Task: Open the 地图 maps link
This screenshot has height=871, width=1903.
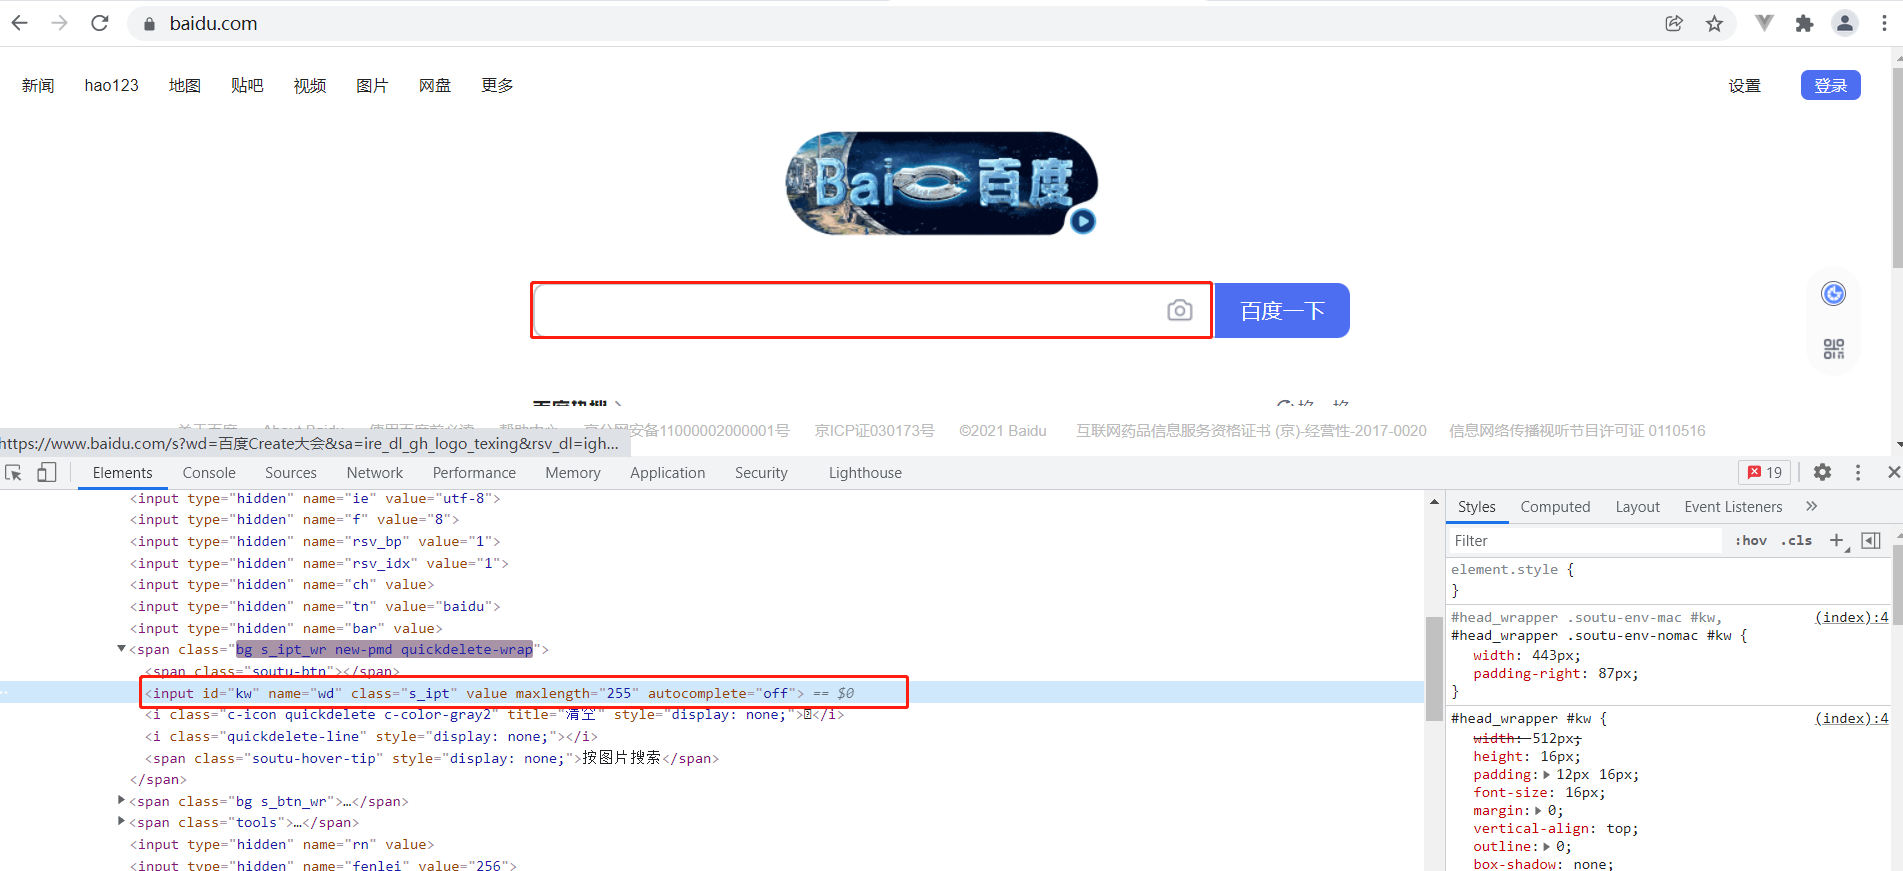Action: pos(185,86)
